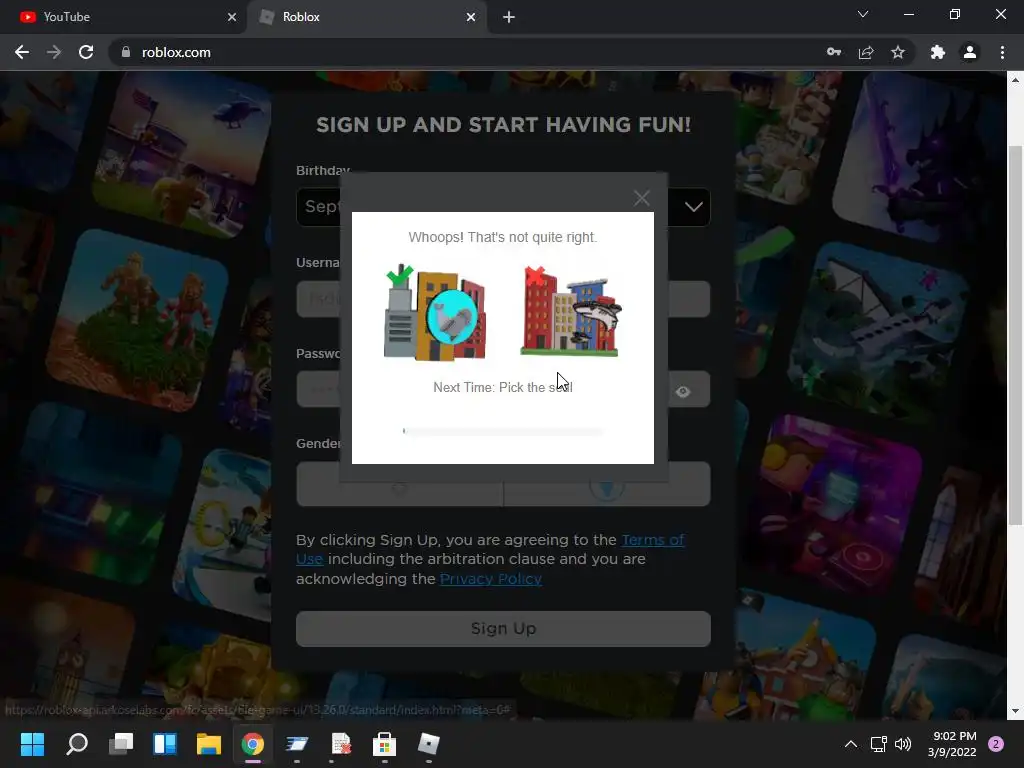Viewport: 1024px width, 768px height.
Task: Switch to the YouTube tab
Action: (123, 17)
